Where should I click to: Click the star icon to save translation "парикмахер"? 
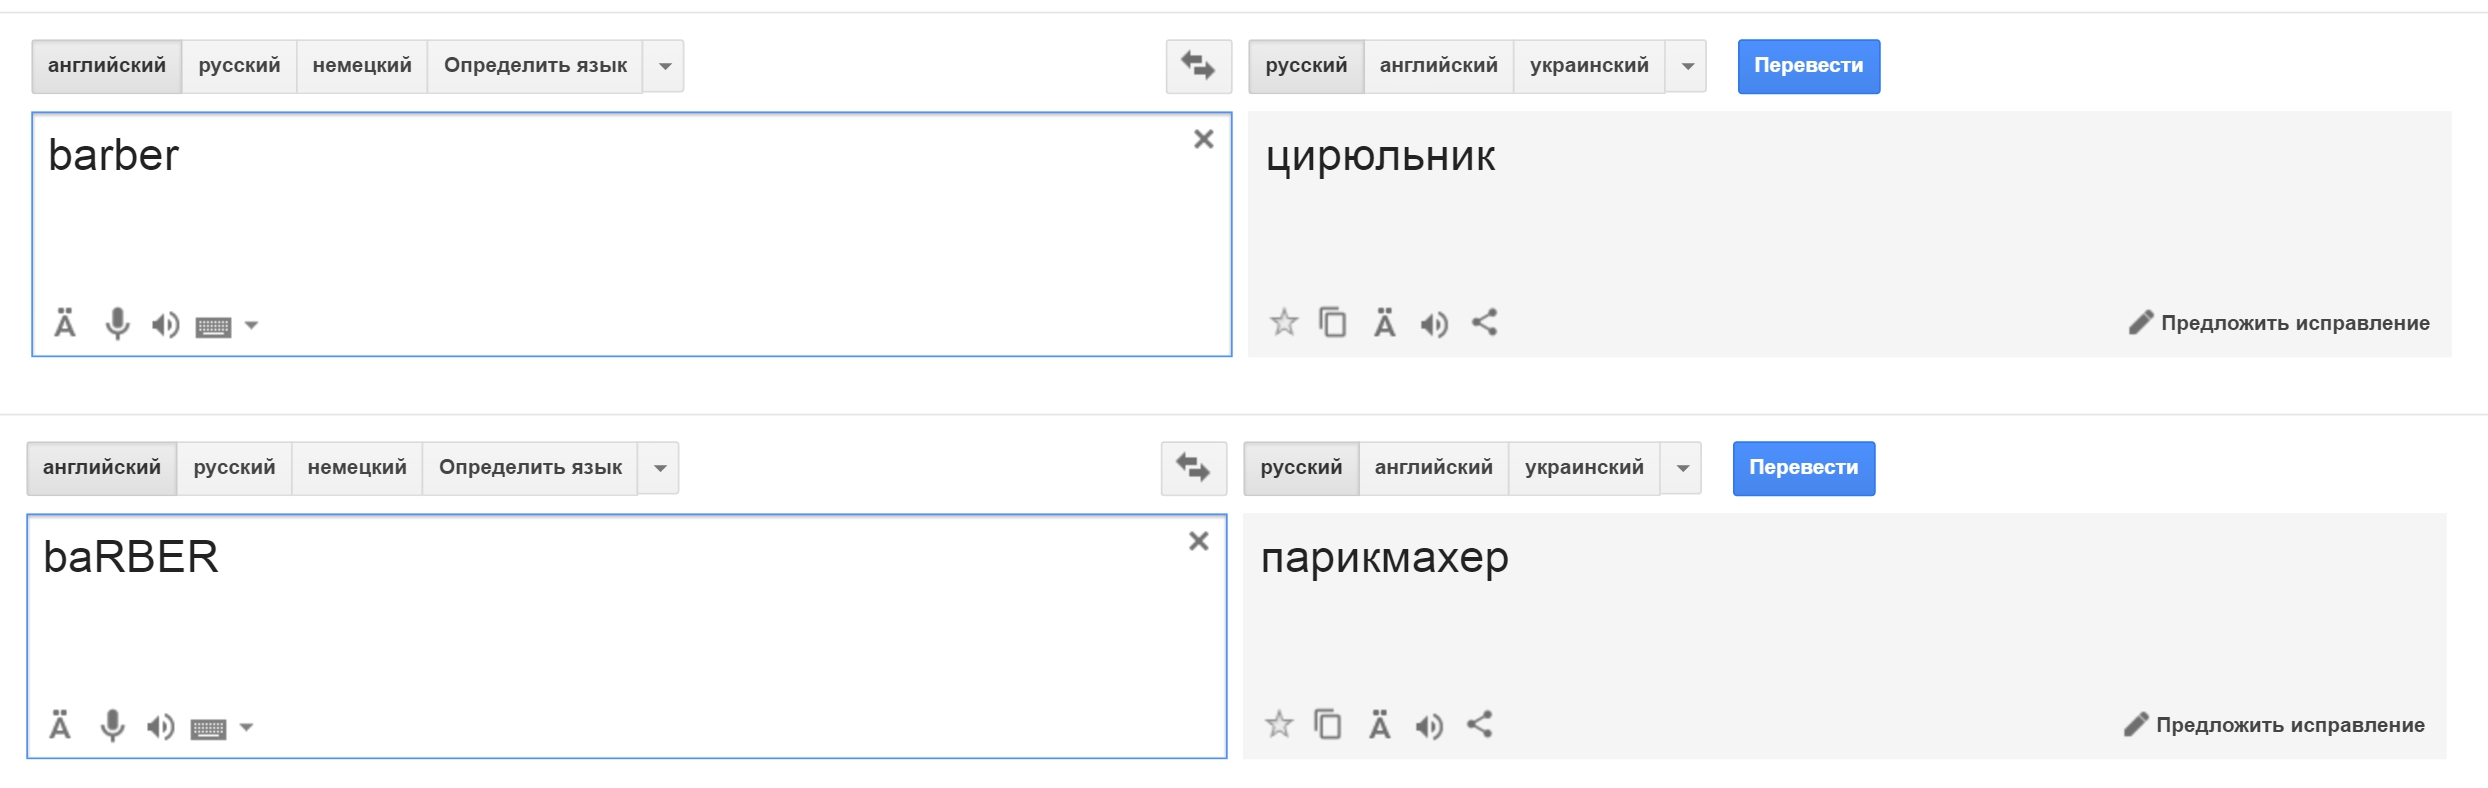point(1278,726)
